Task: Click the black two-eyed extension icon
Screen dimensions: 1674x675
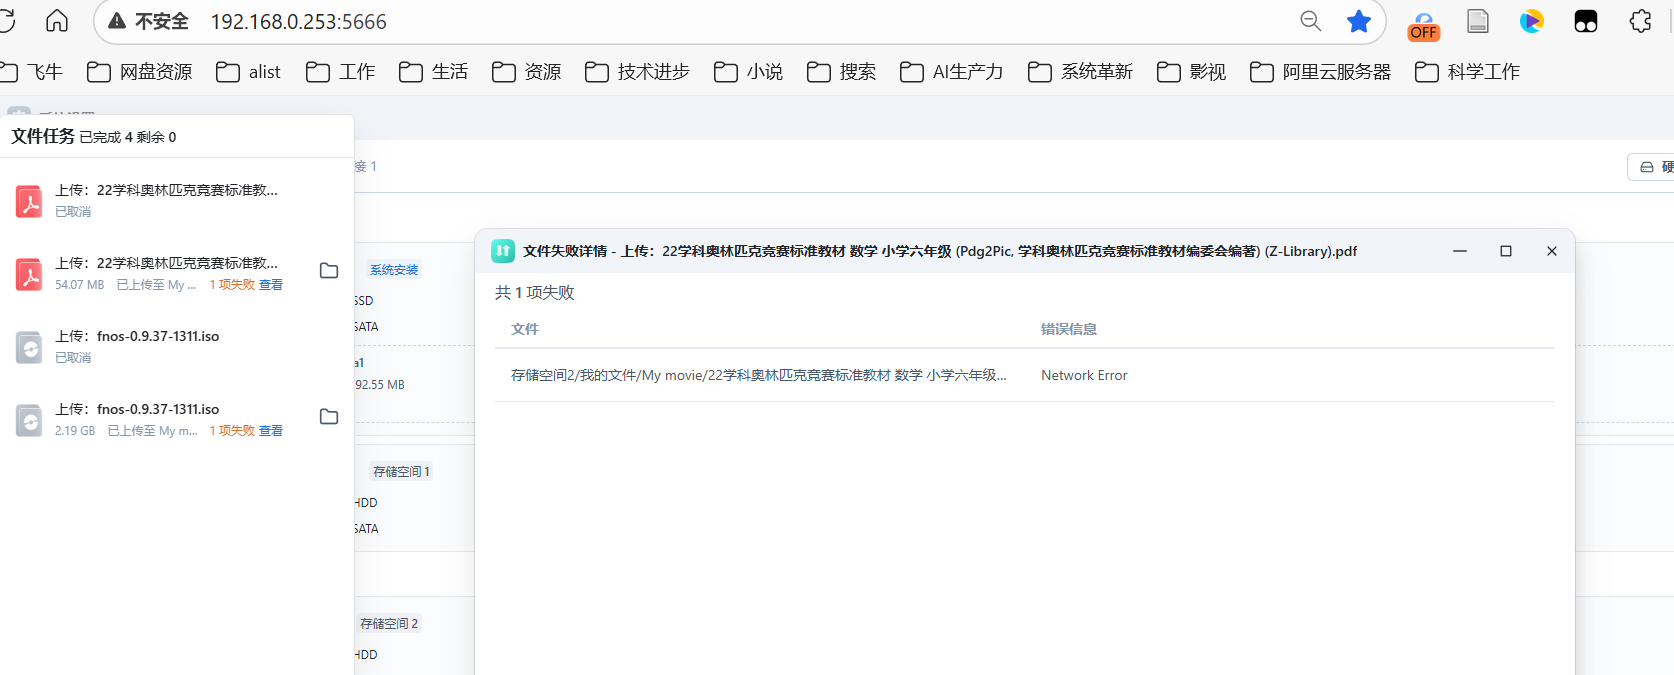Action: point(1586,21)
